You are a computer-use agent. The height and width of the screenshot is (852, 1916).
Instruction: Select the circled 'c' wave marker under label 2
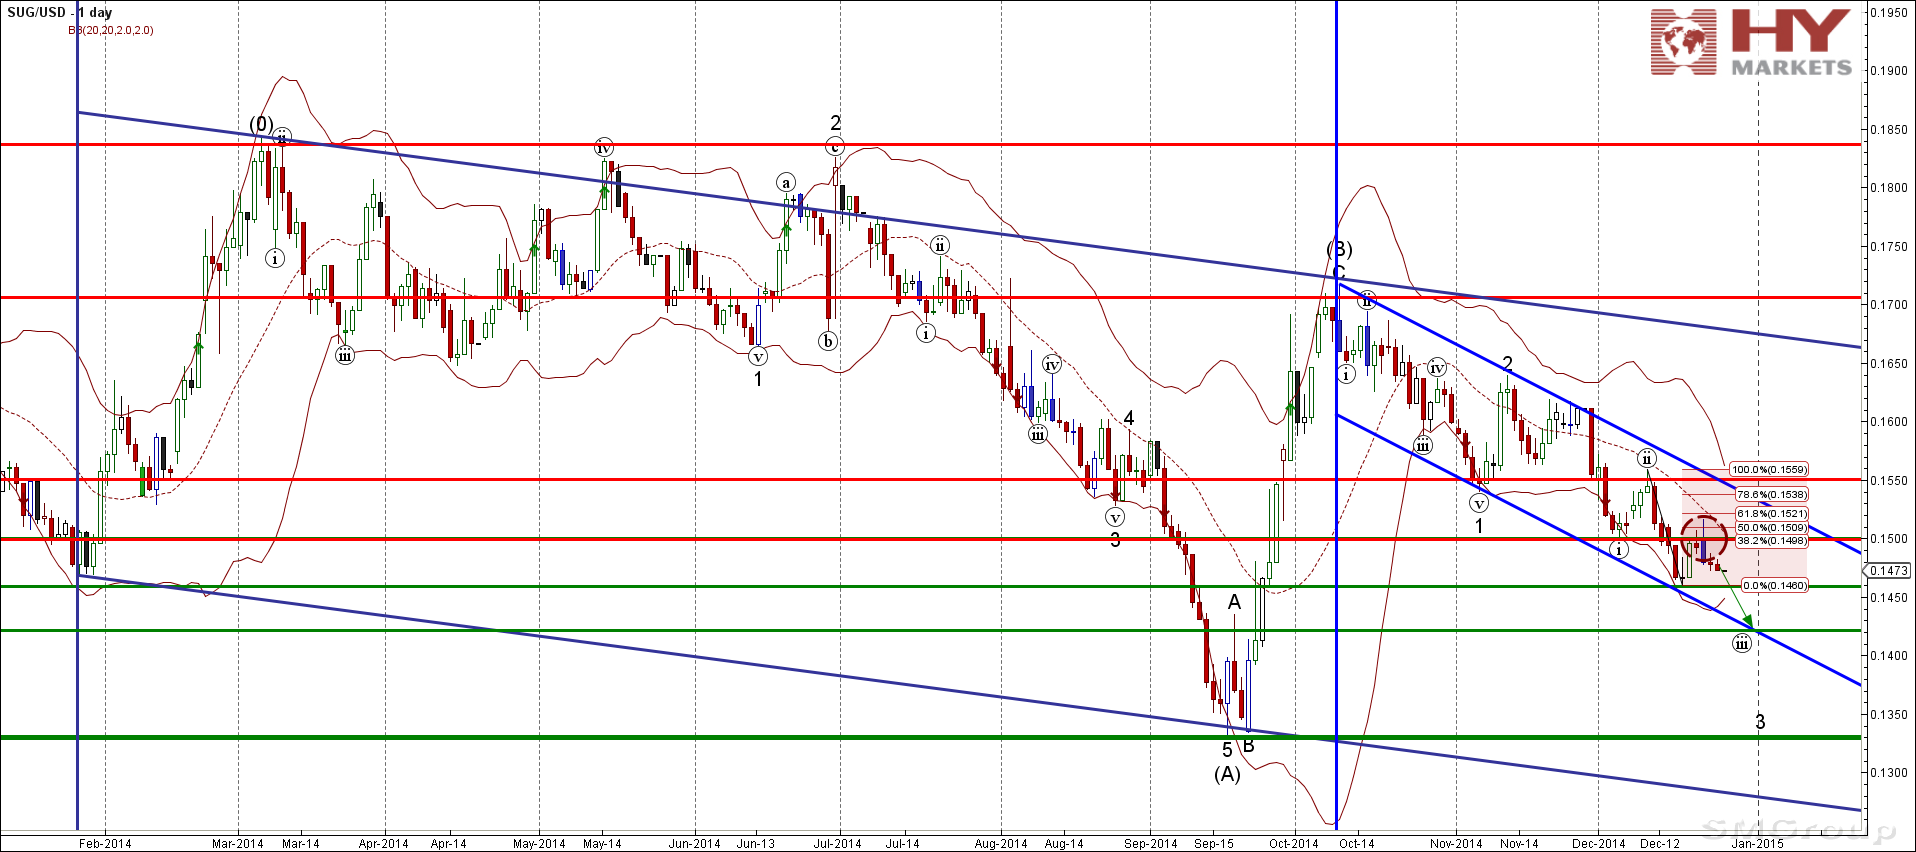(x=835, y=147)
